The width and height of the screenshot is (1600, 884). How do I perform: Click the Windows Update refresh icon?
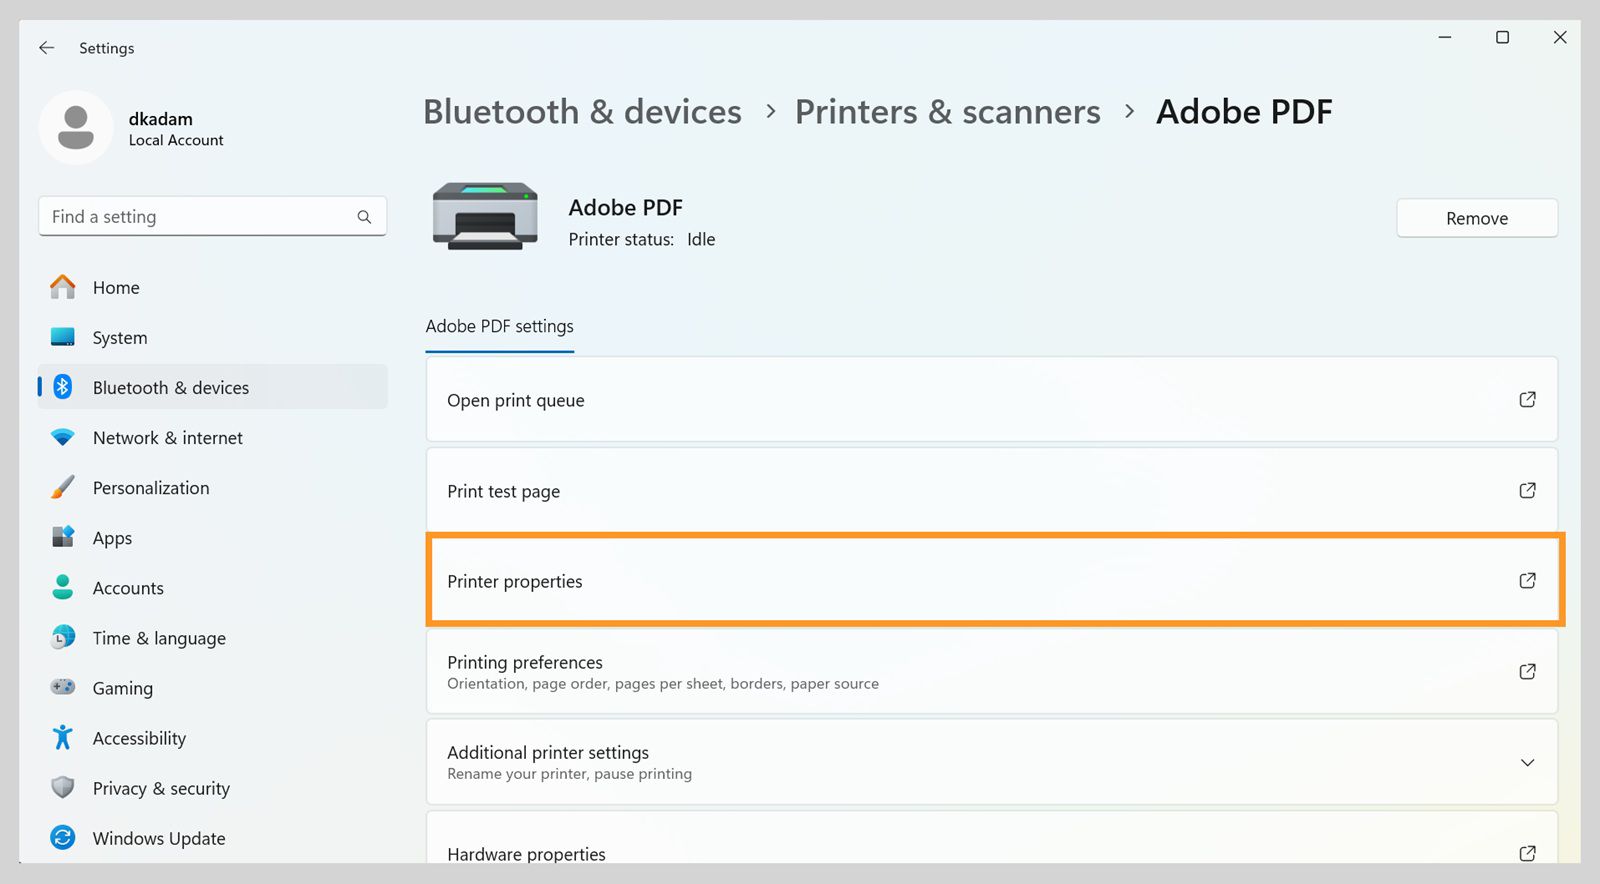(62, 838)
